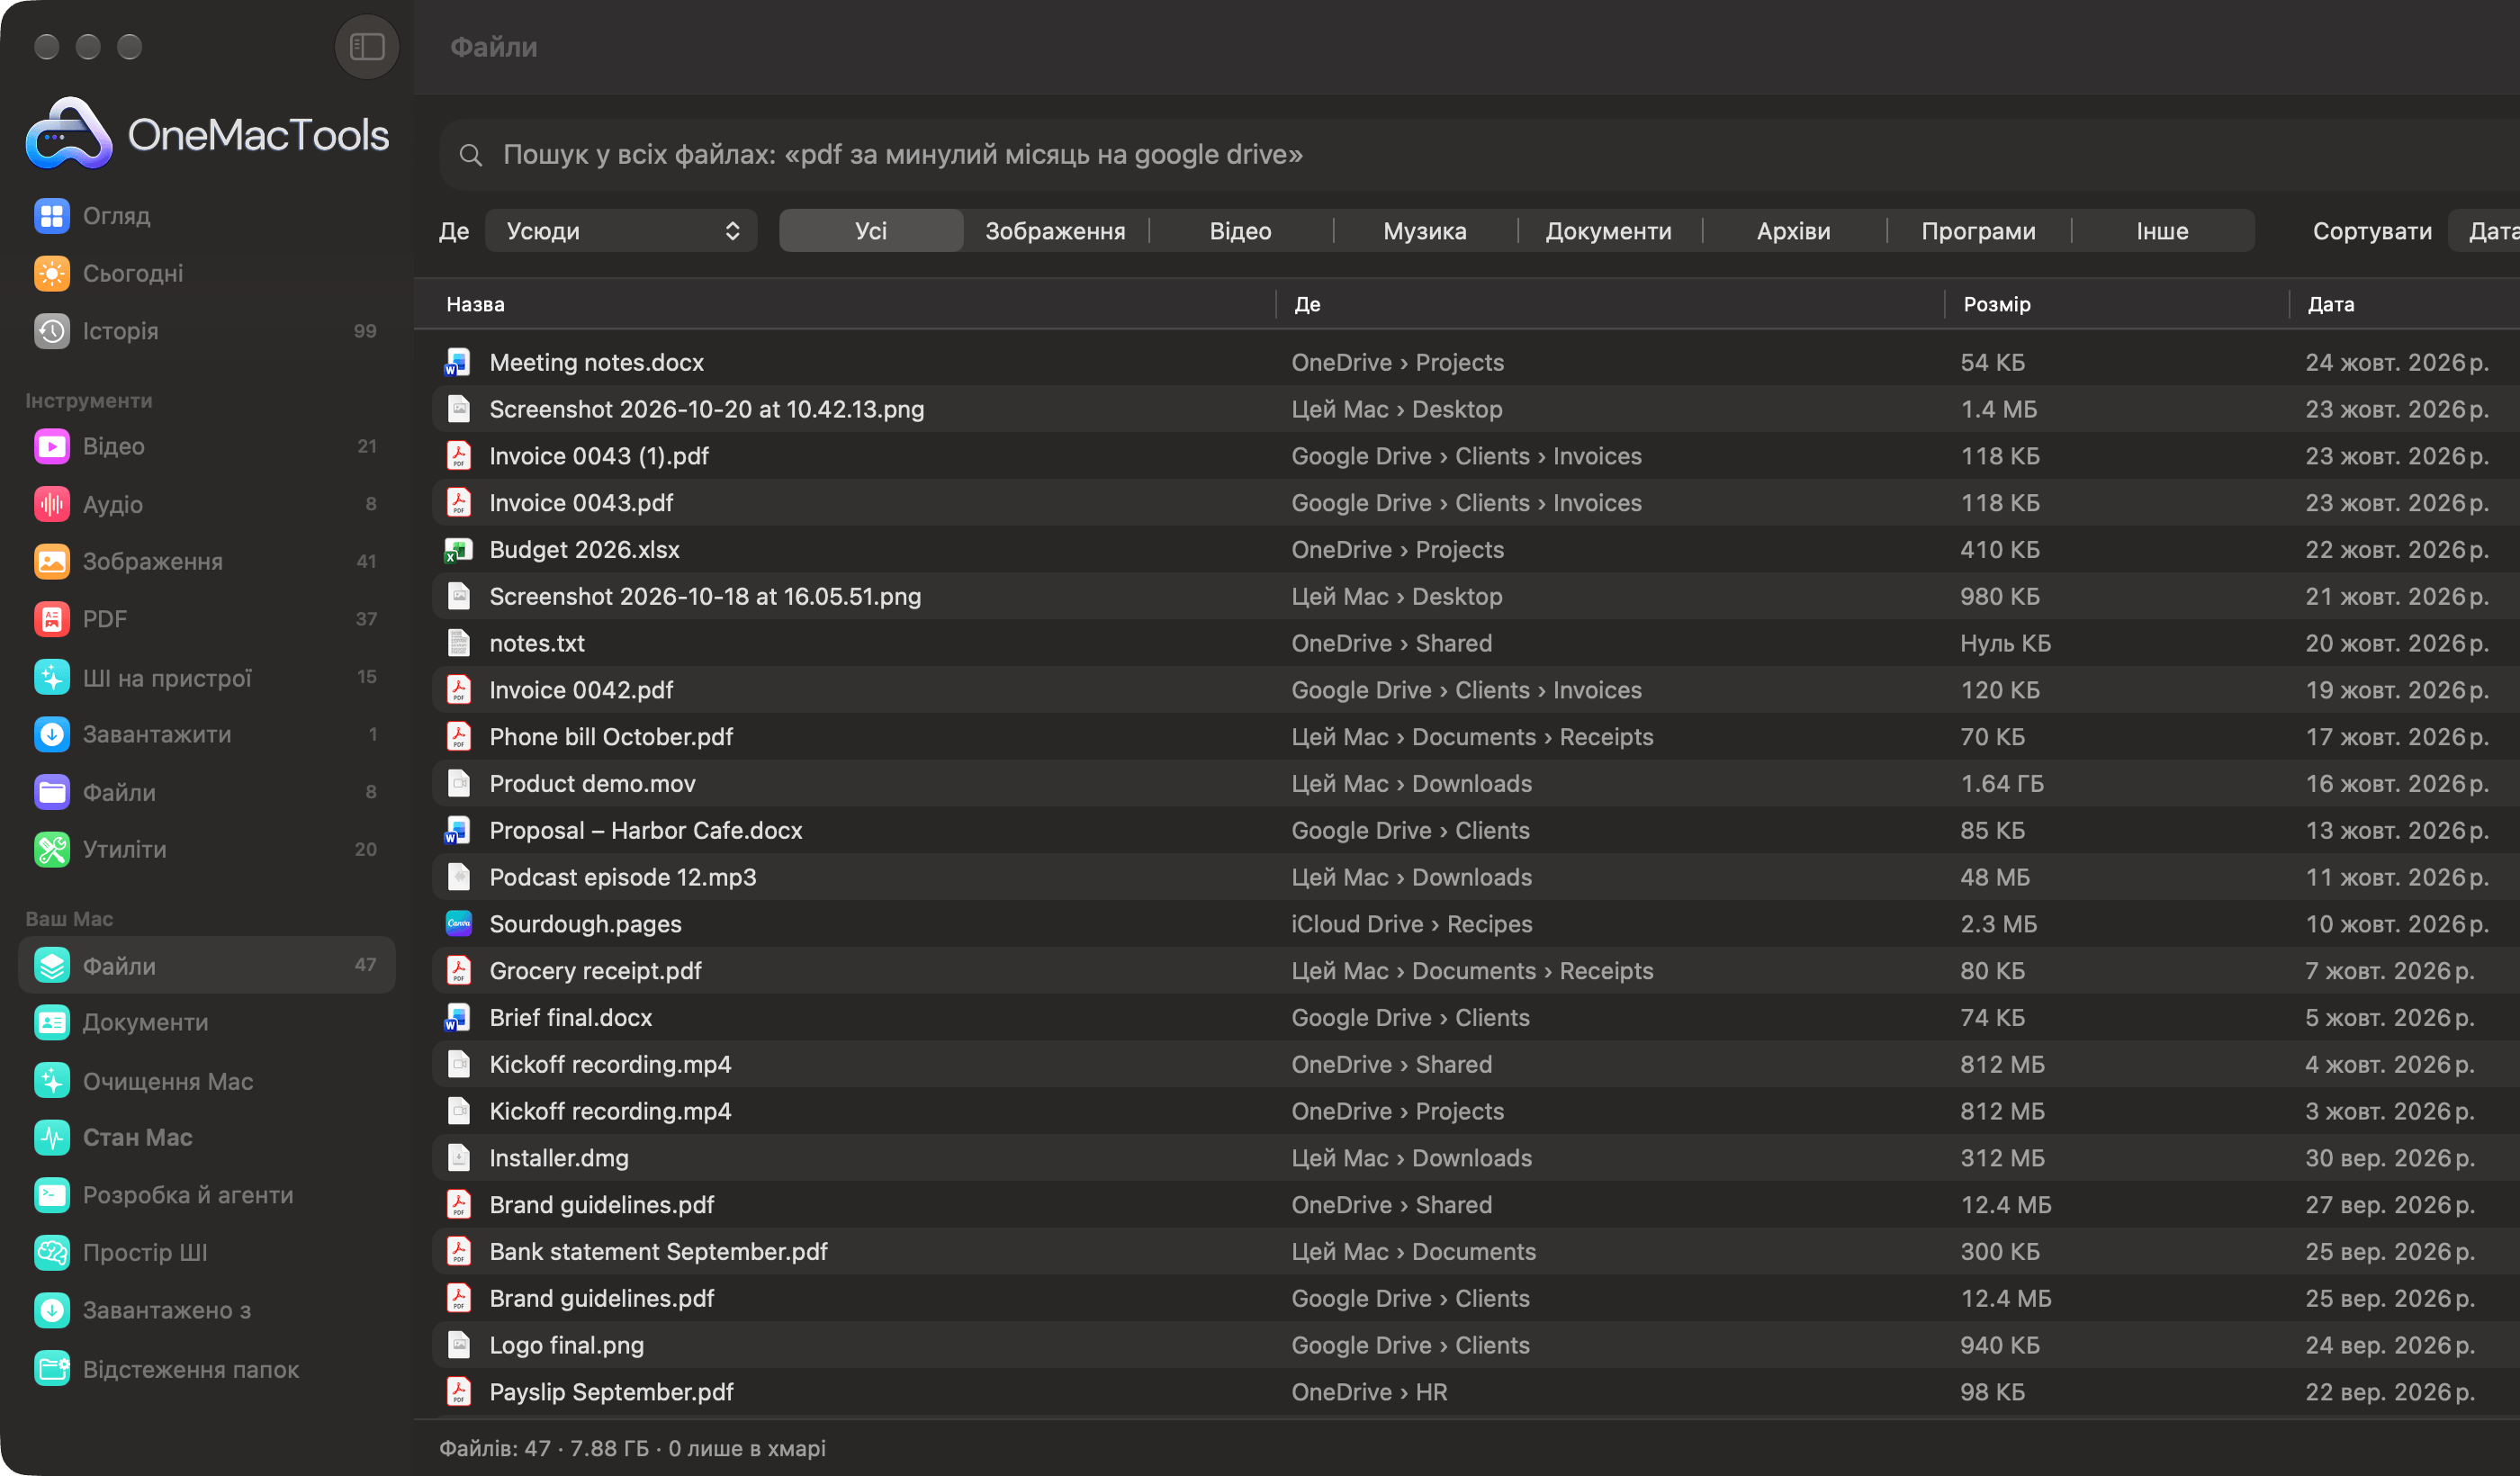This screenshot has height=1476, width=2520.
Task: Open Розробка й агенти terminal icon
Action: point(52,1195)
